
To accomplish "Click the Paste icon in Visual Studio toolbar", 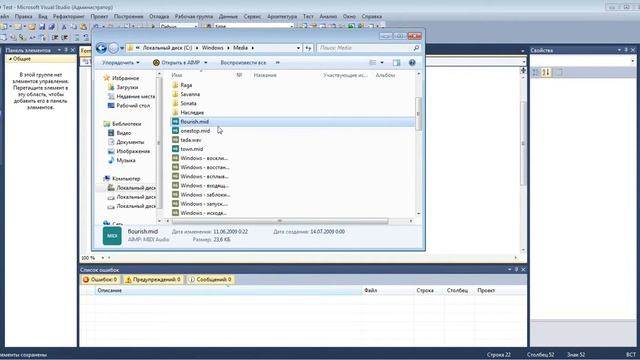I will pyautogui.click(x=83, y=27).
